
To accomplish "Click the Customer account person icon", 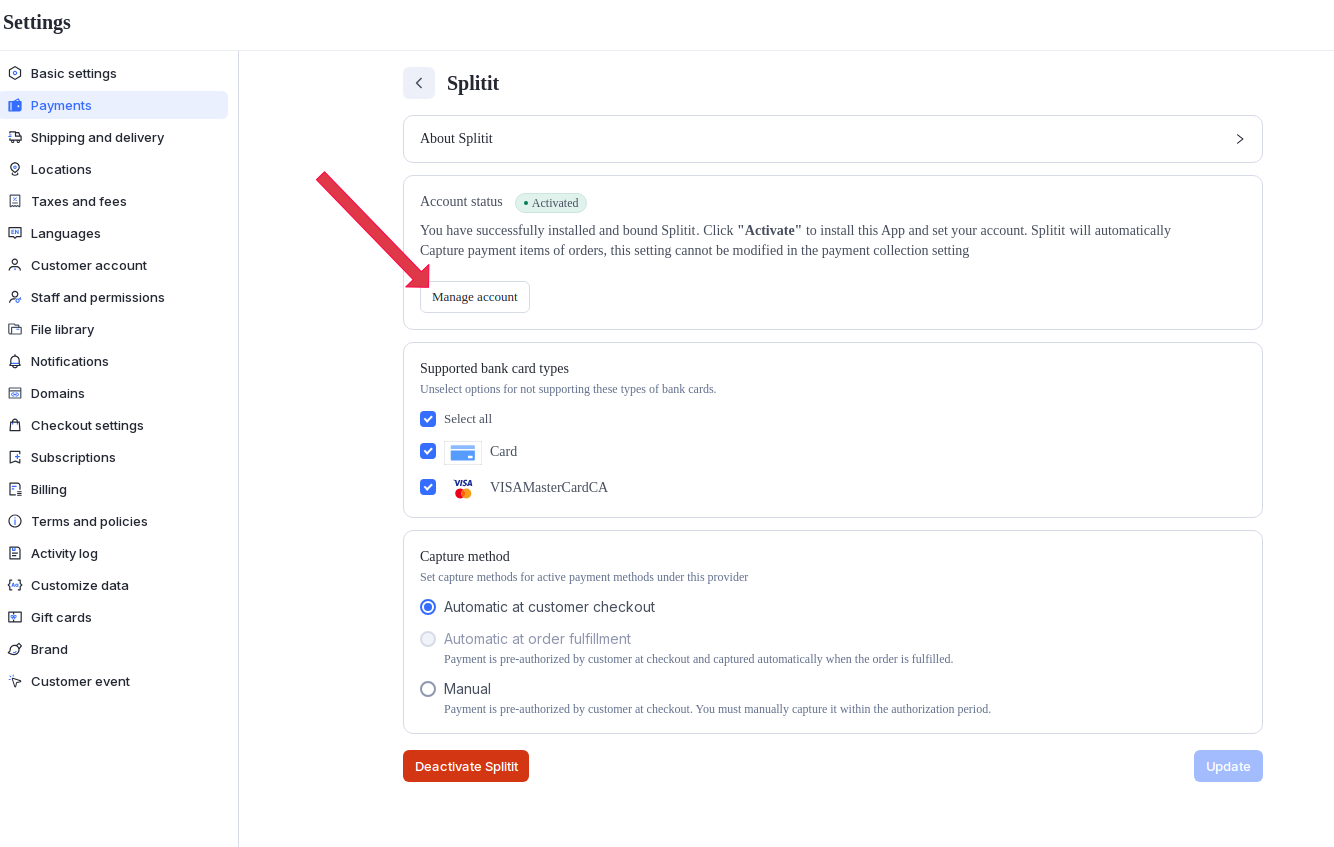I will [15, 265].
